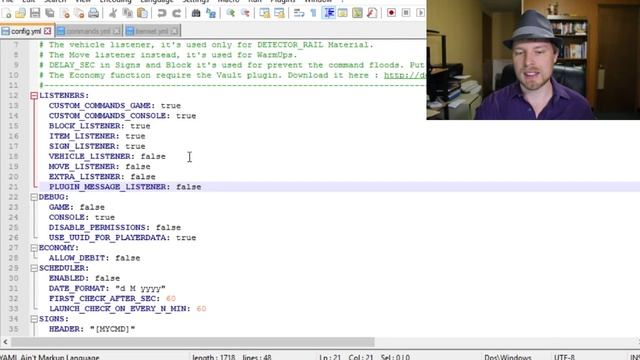640x360 pixels.
Task: Create a new document with the New icon
Action: pos(7,13)
